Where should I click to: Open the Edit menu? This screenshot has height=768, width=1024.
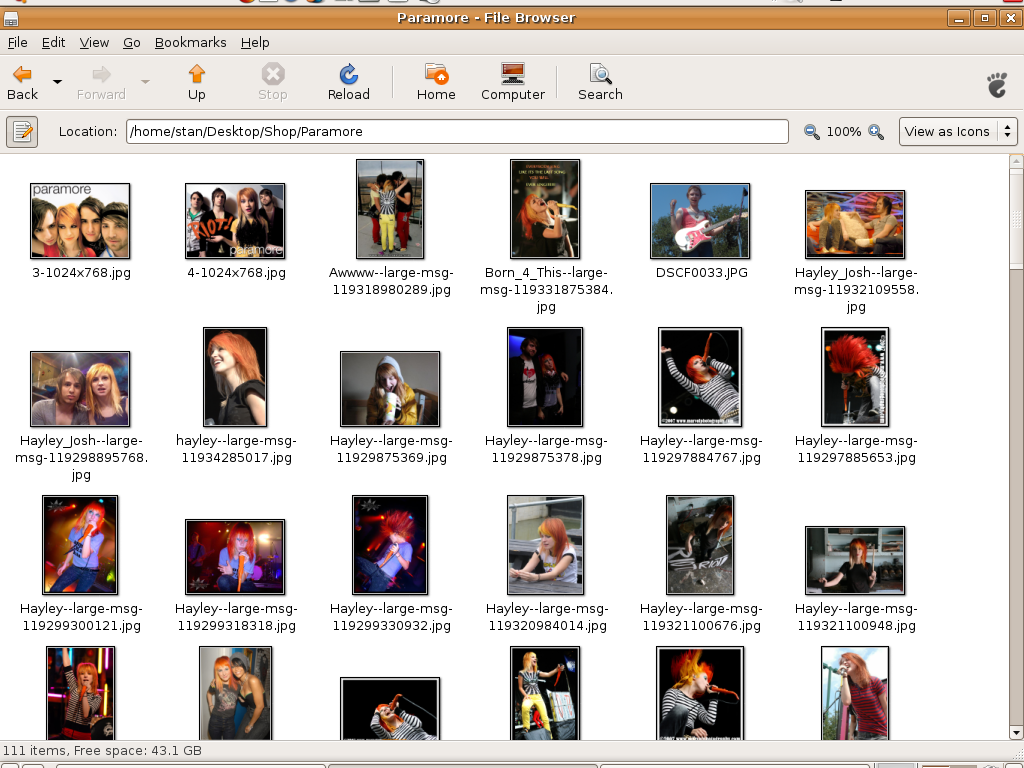[53, 42]
